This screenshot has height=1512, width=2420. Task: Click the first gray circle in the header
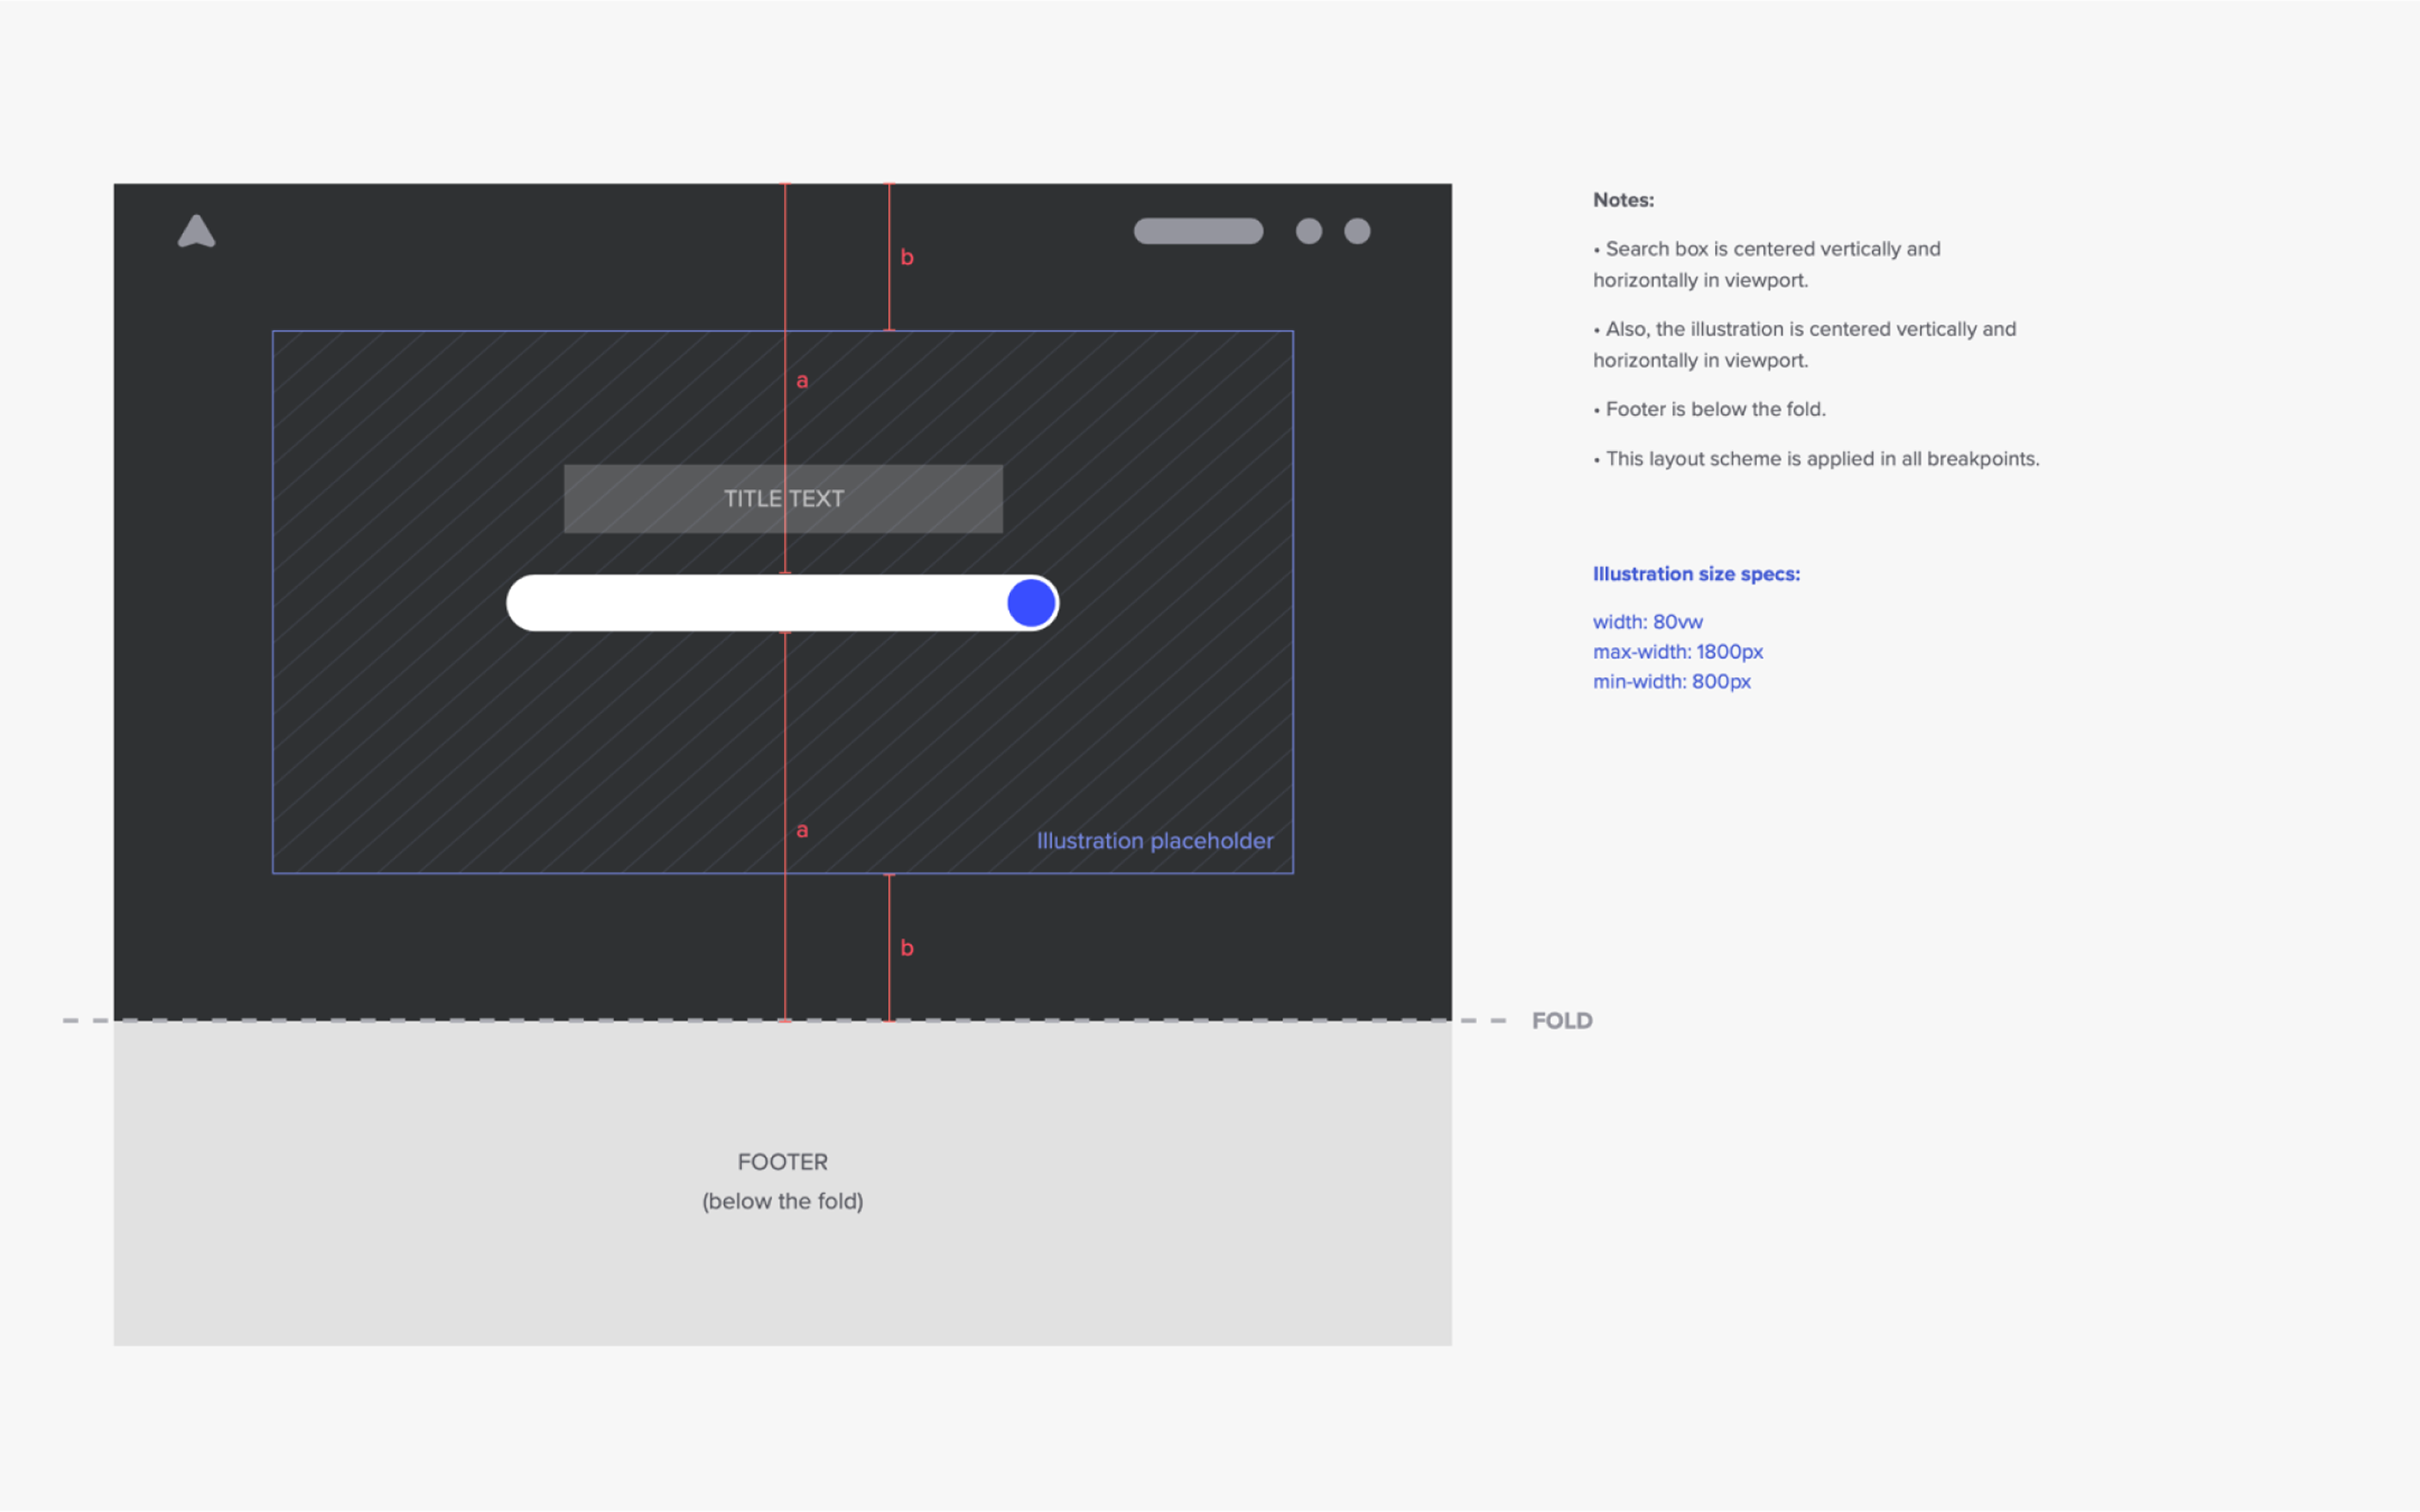(1309, 231)
